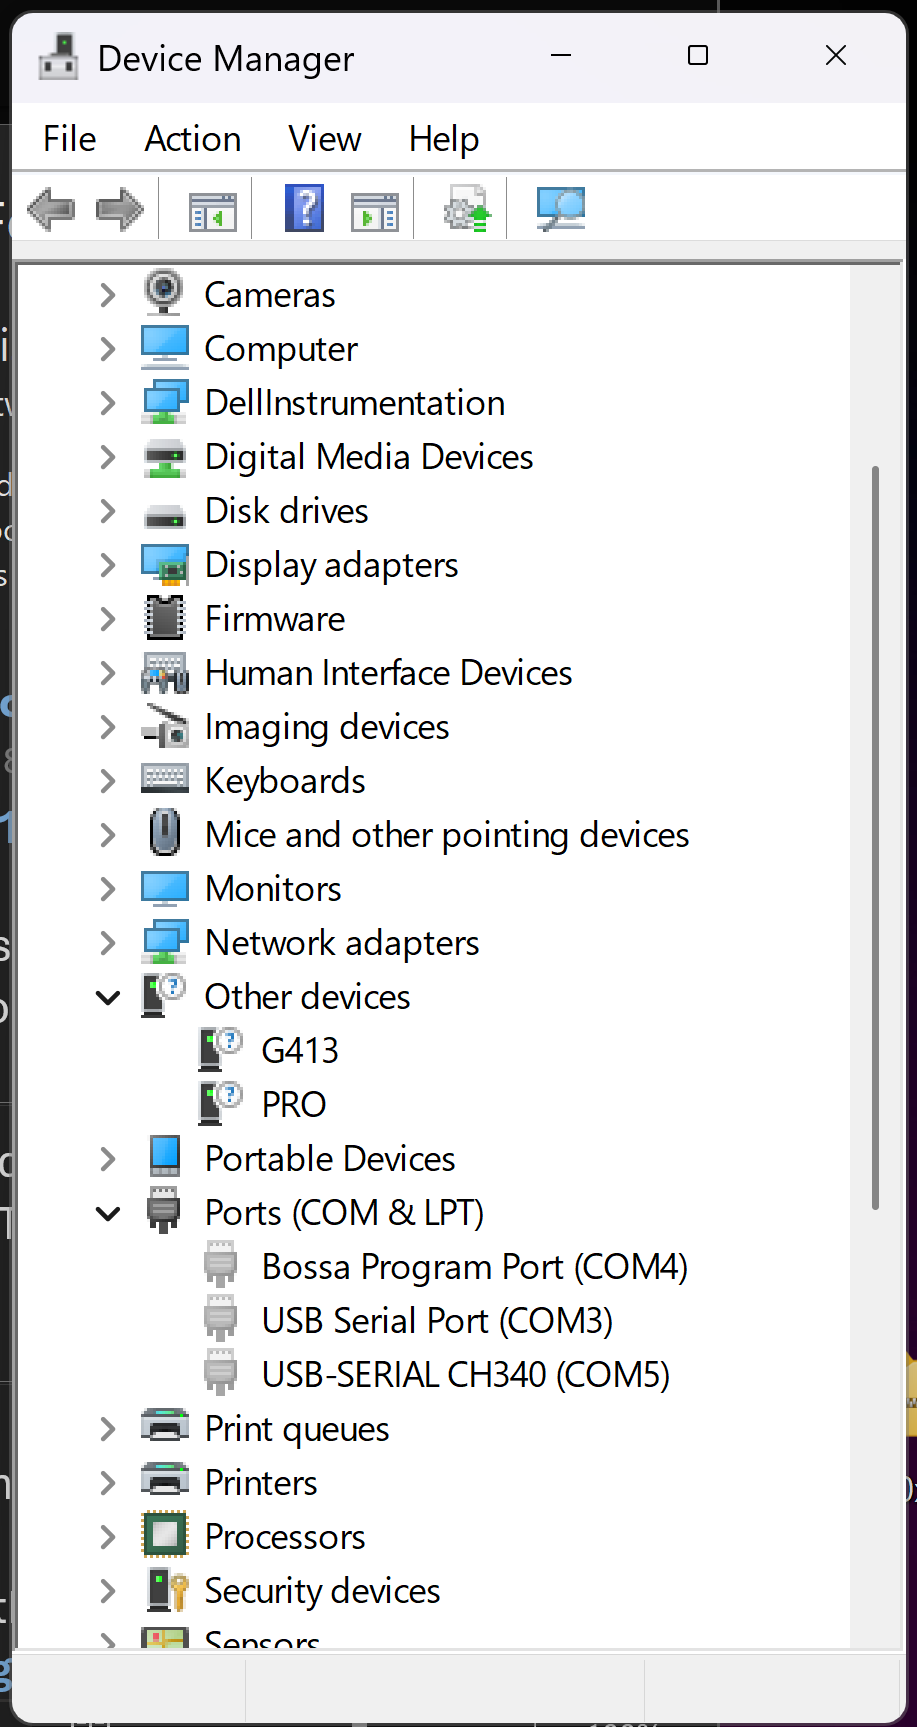Navigate back with the left arrow toolbar icon
This screenshot has height=1727, width=917.
point(50,208)
